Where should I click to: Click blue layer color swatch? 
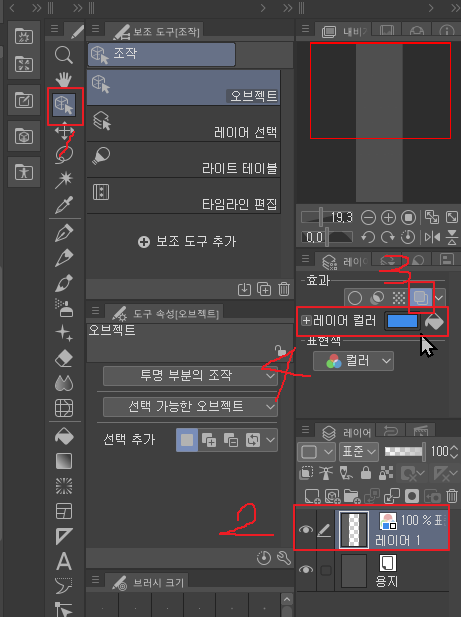tap(402, 321)
